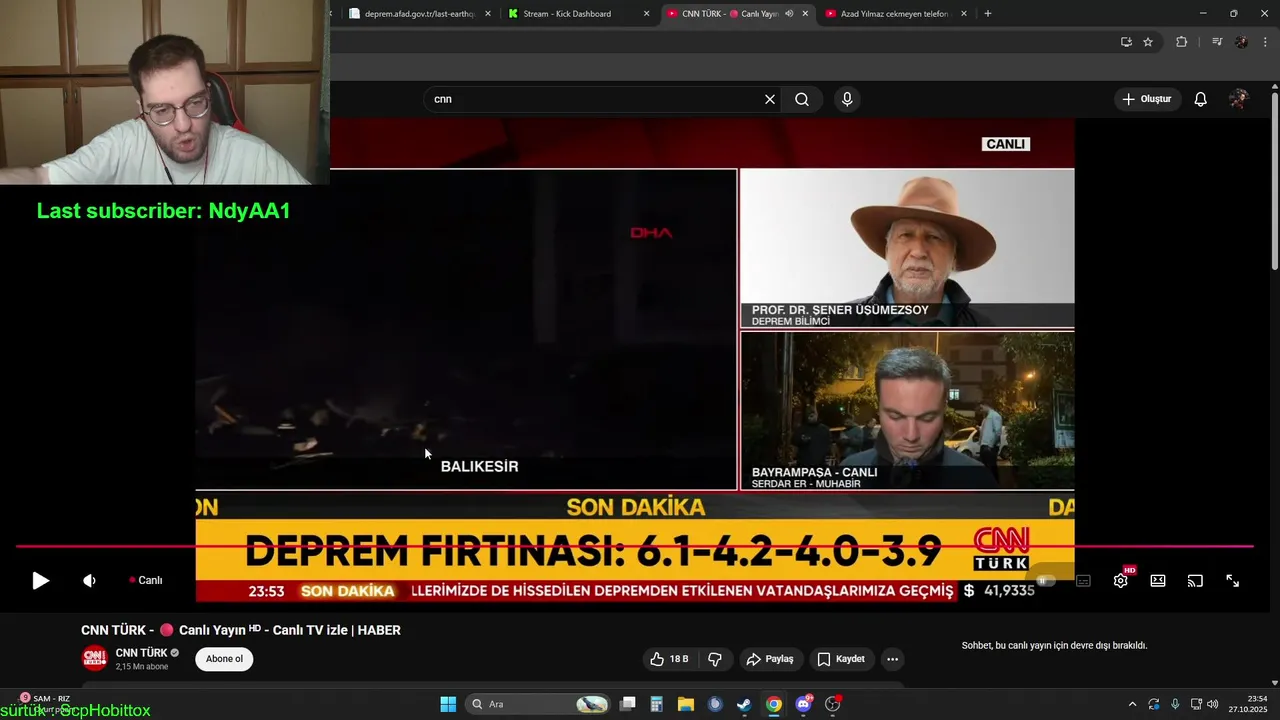Viewport: 1280px width, 720px height.
Task: Close the deprem.afad.gov.tr tab
Action: click(x=488, y=14)
